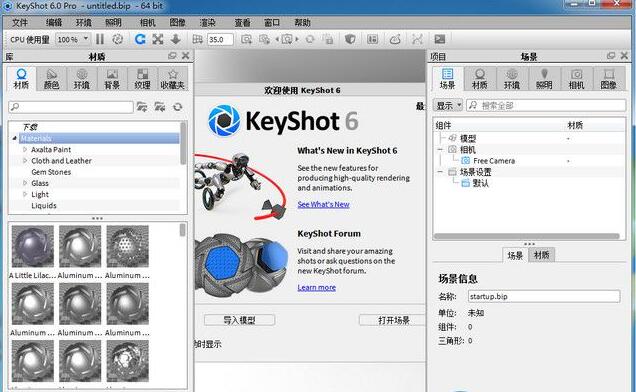
Task: Open the 编辑 menu
Action: click(x=54, y=23)
